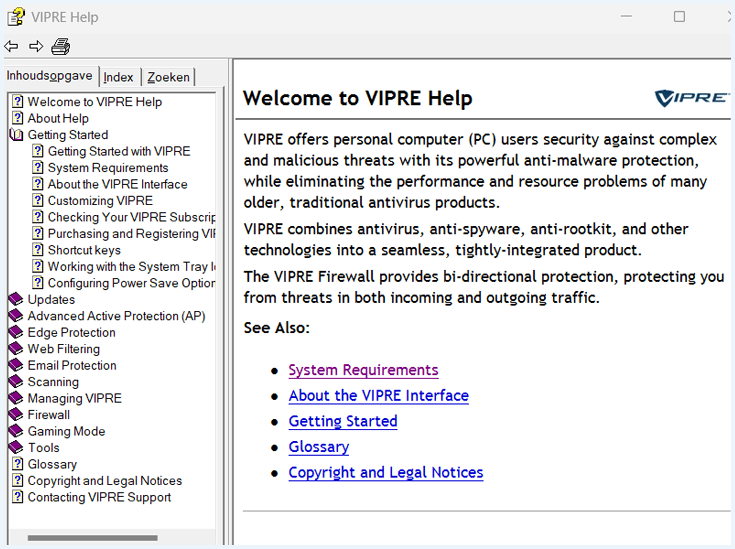The width and height of the screenshot is (735, 549).
Task: Expand the Updates book topic
Action: [x=51, y=300]
